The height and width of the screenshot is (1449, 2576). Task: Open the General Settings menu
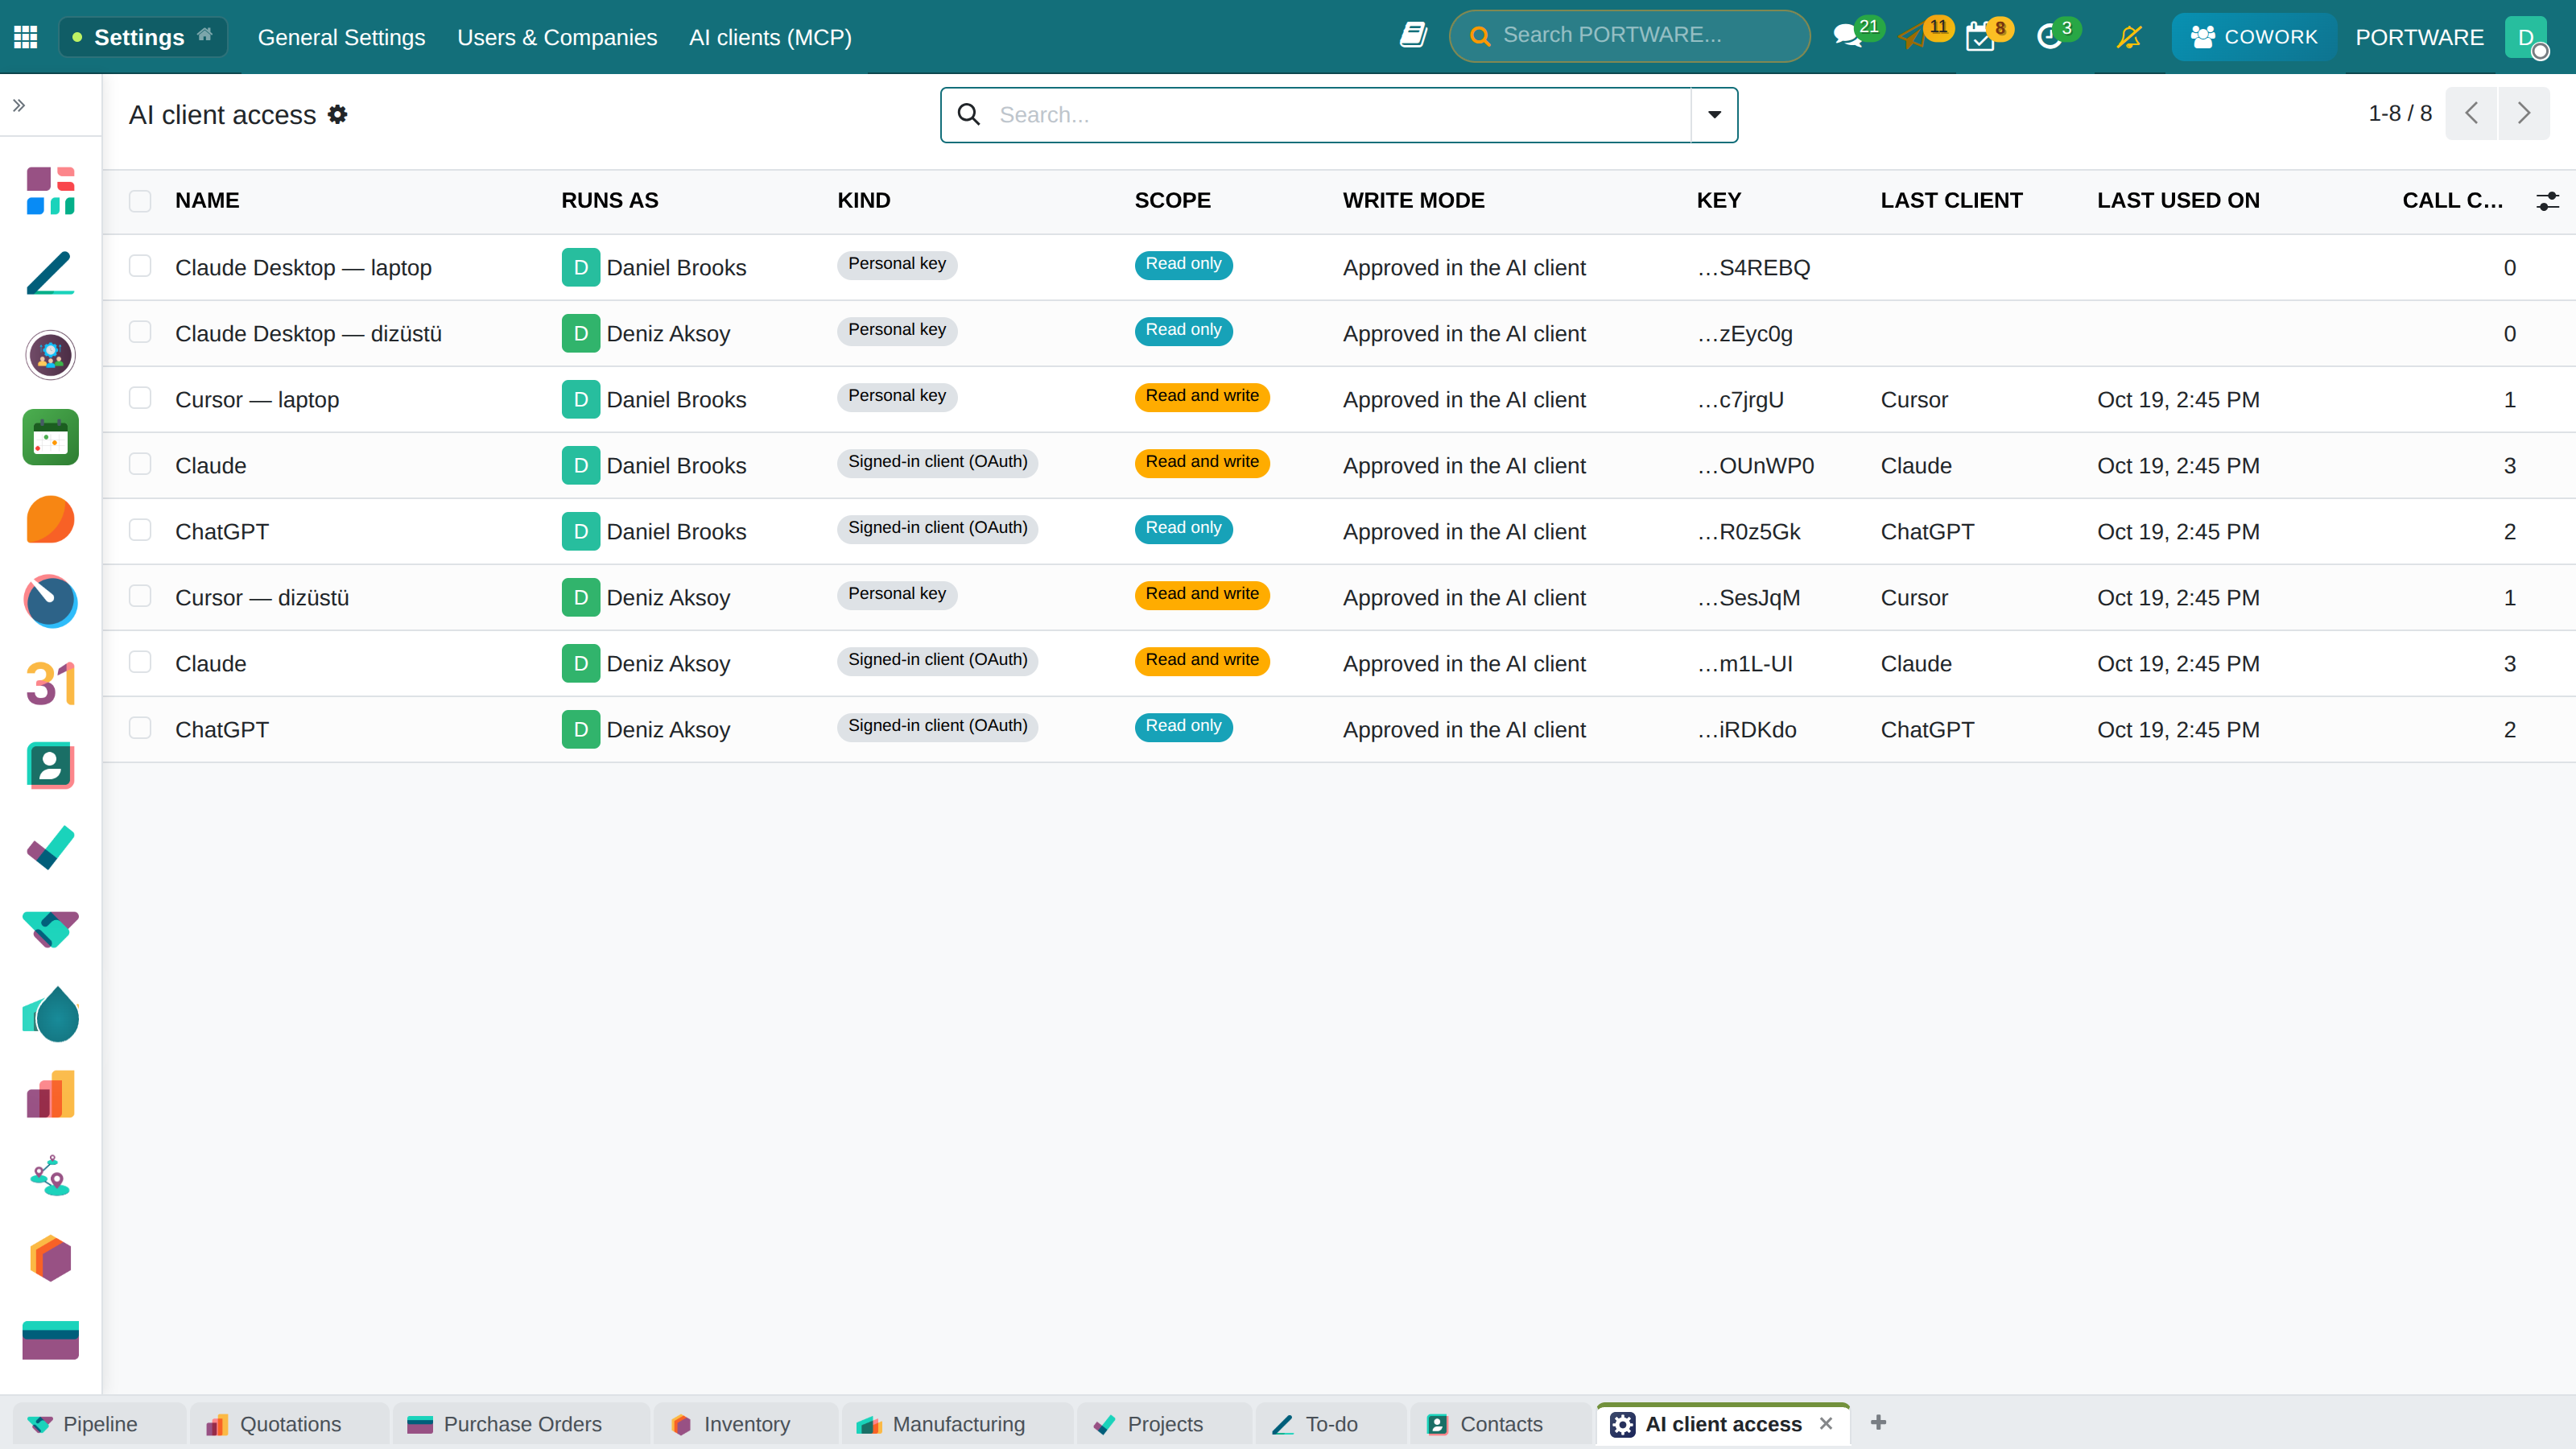(341, 37)
